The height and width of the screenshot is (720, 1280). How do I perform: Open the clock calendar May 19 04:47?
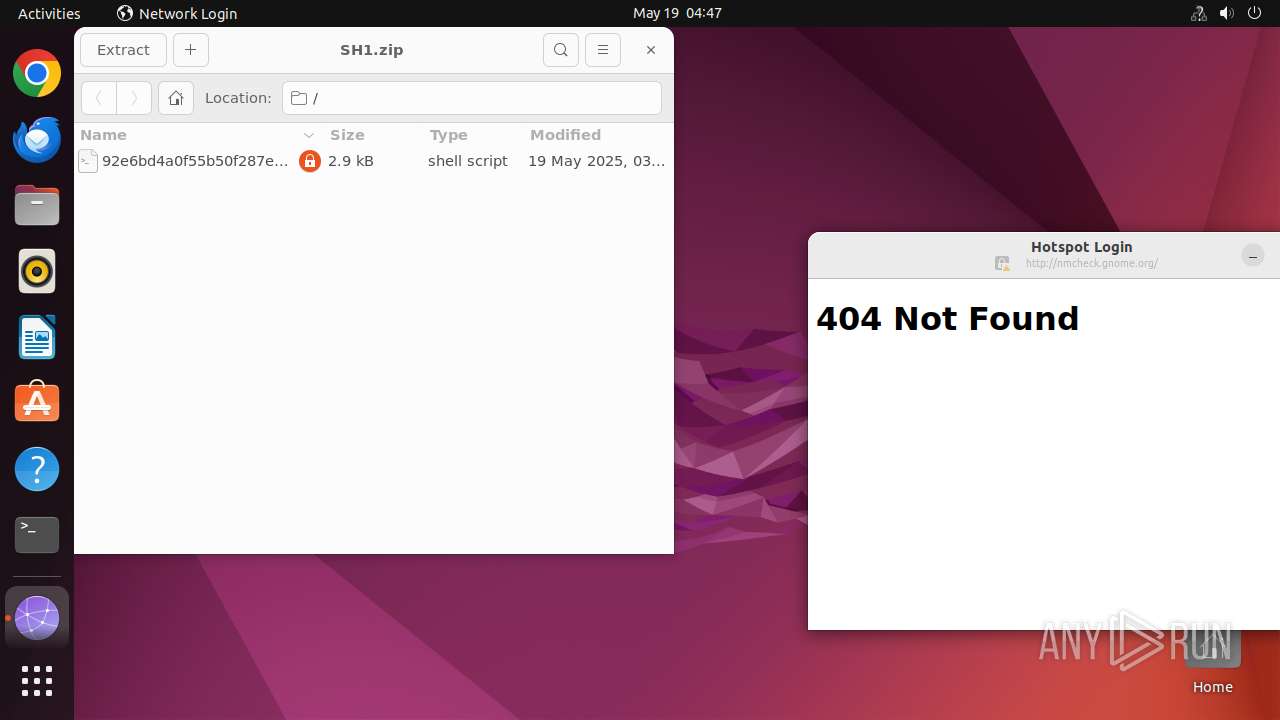point(677,14)
